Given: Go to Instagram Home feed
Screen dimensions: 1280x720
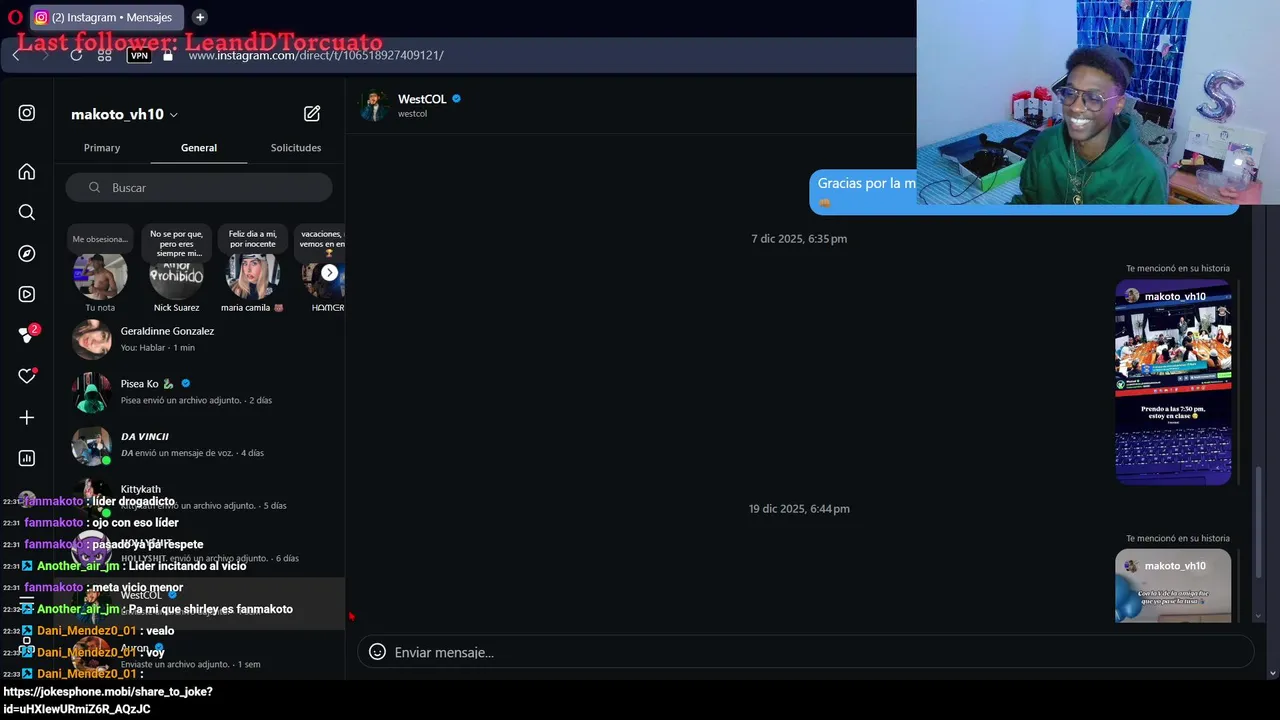Looking at the screenshot, I should point(27,172).
